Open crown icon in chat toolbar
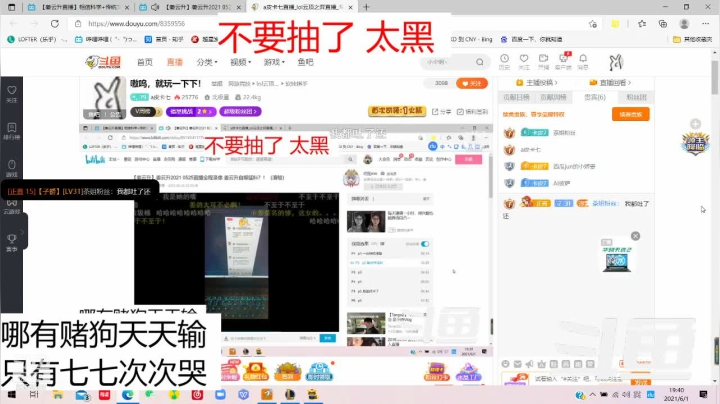The width and height of the screenshot is (720, 404). (x=541, y=364)
